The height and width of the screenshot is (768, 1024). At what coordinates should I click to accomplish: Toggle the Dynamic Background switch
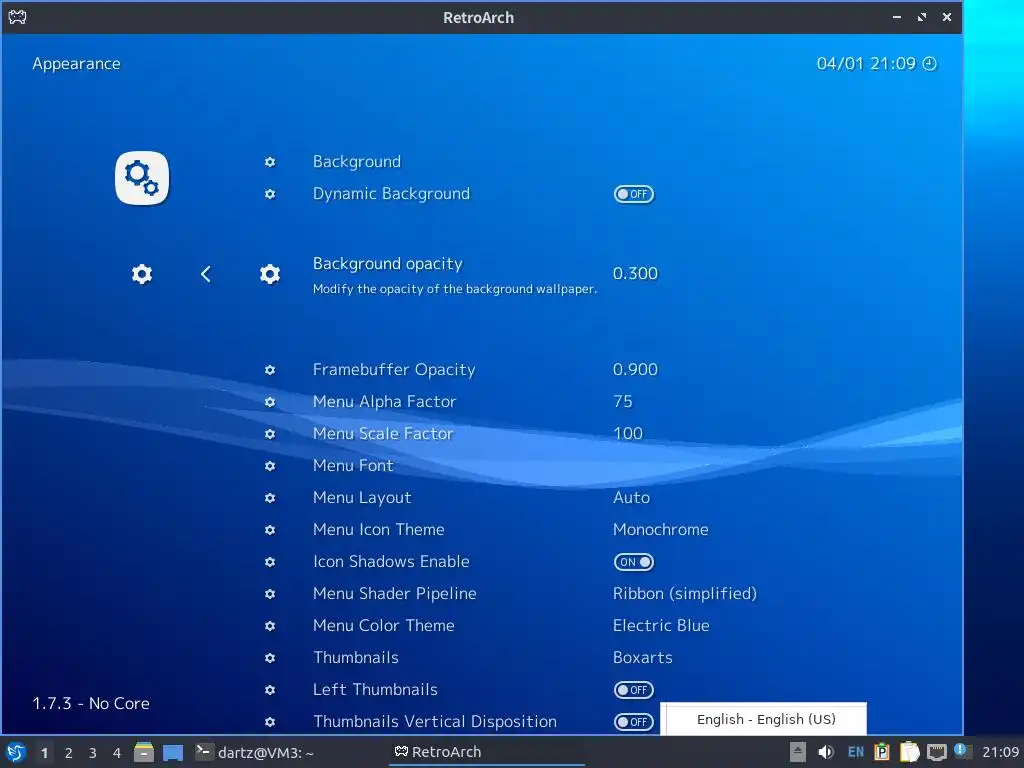[x=633, y=194]
